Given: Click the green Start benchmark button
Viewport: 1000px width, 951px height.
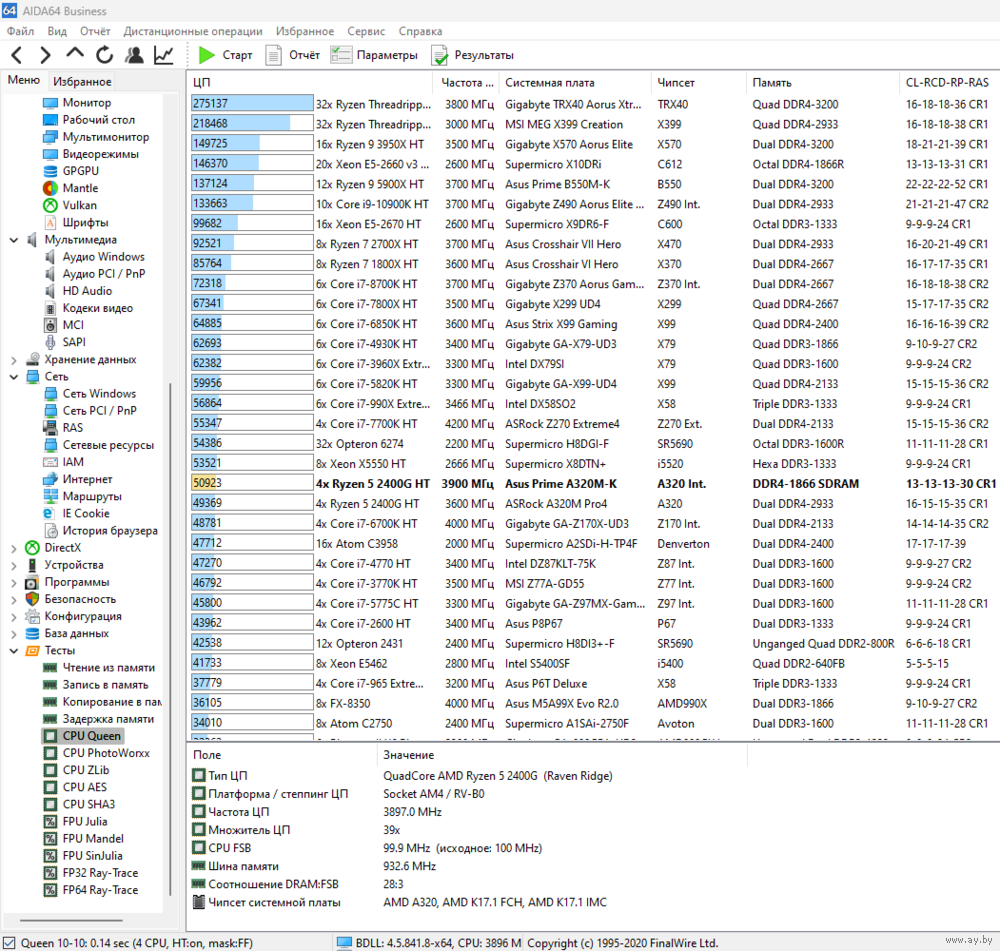Looking at the screenshot, I should coord(225,55).
